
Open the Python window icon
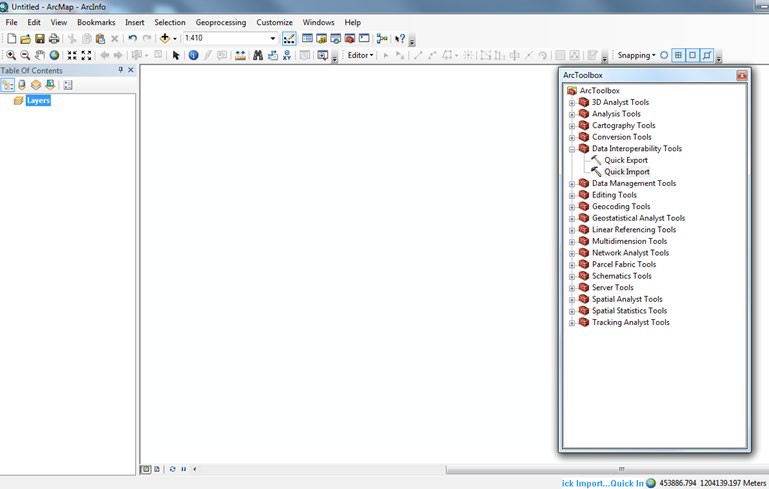pyautogui.click(x=364, y=38)
